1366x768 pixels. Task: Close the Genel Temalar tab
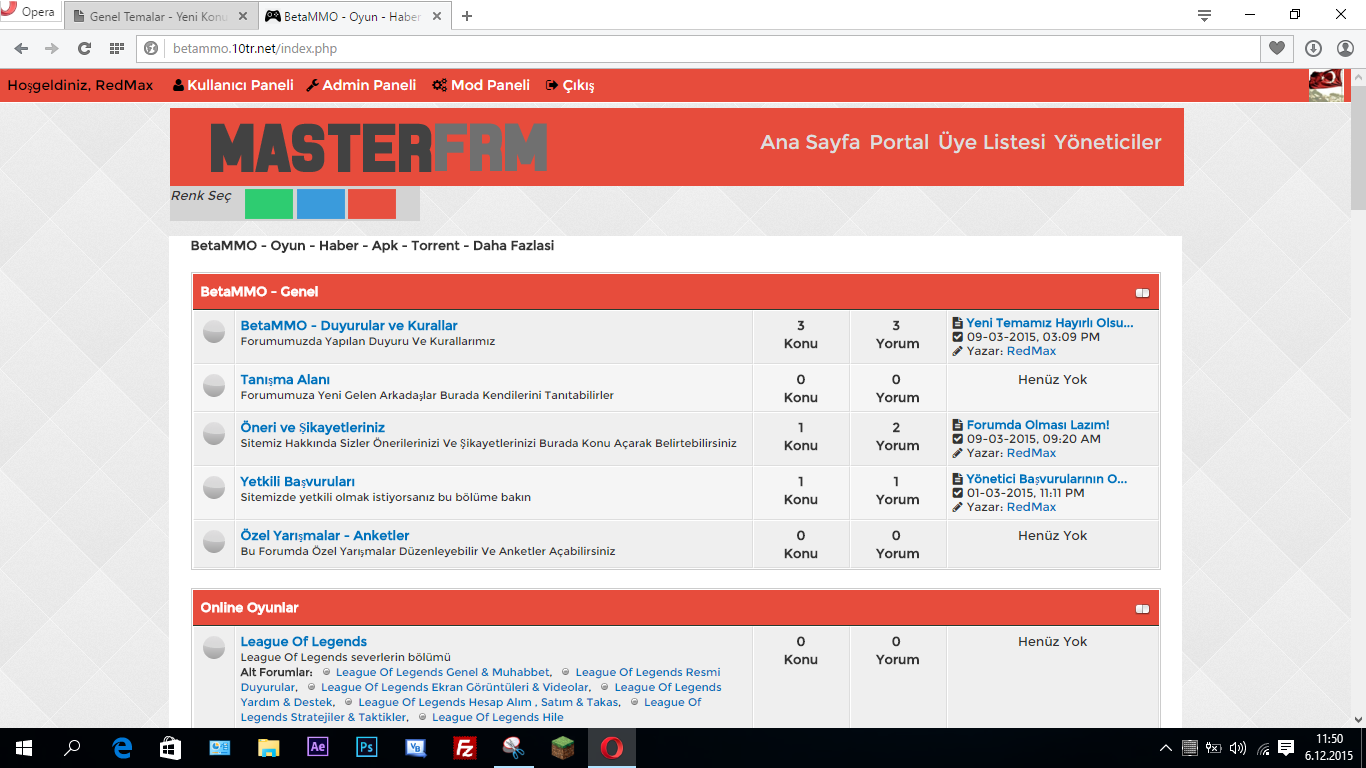[242, 16]
